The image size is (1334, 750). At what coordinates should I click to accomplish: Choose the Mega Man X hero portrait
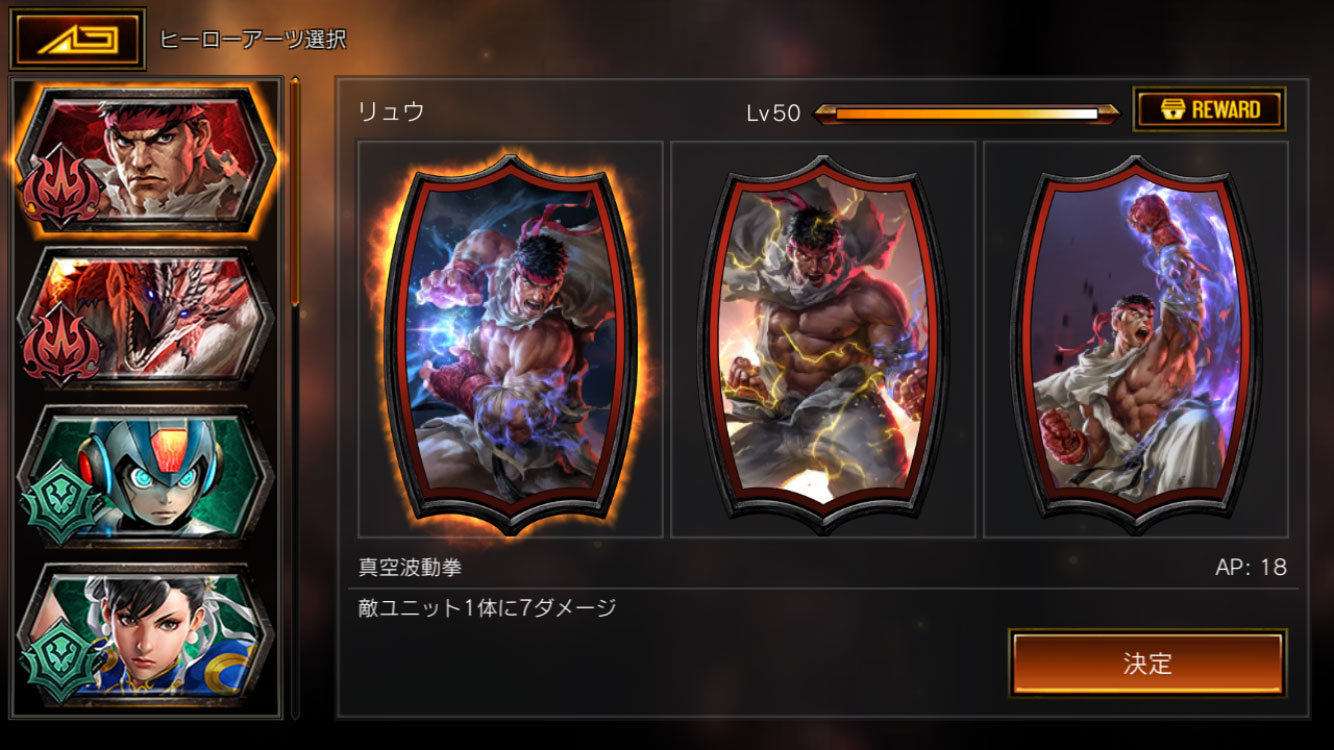point(146,476)
